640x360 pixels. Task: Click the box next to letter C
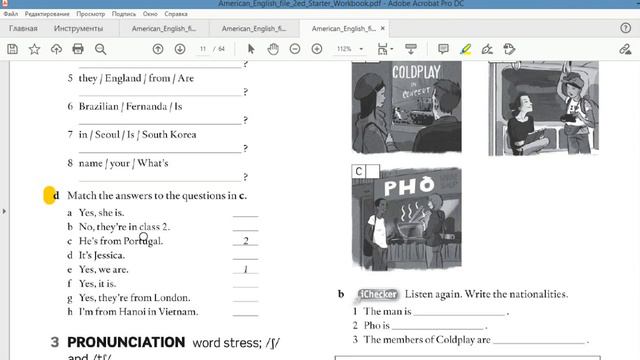click(x=373, y=171)
